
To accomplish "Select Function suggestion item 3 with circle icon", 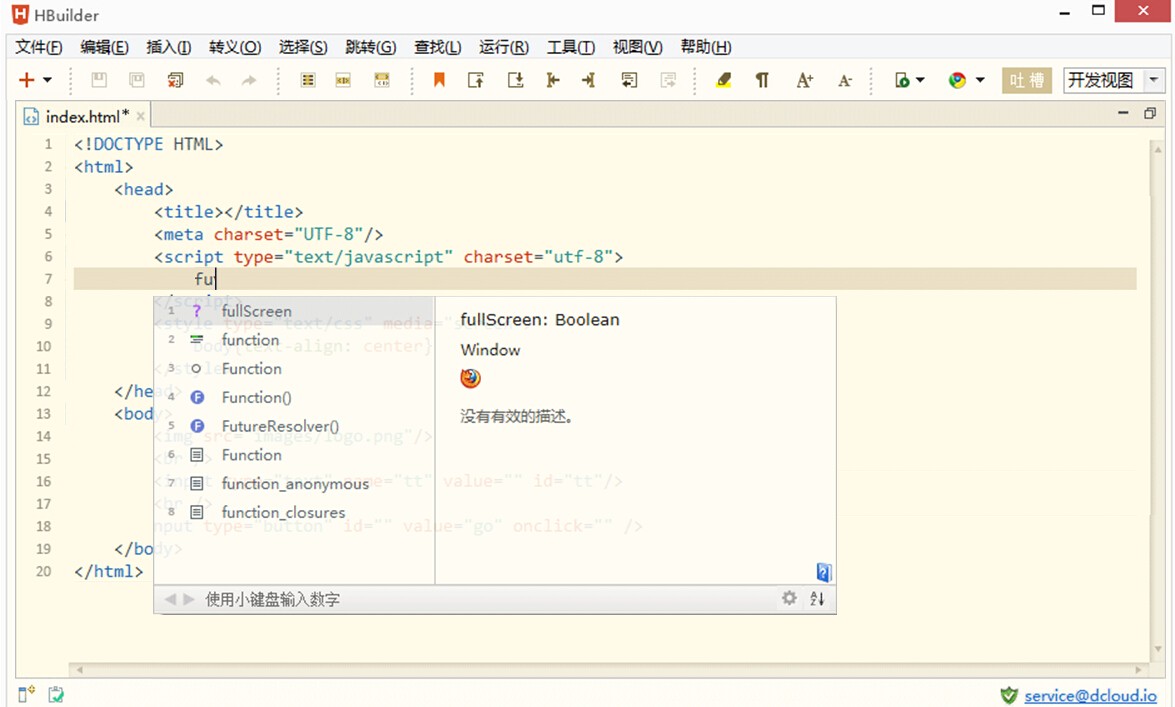I will pos(294,368).
